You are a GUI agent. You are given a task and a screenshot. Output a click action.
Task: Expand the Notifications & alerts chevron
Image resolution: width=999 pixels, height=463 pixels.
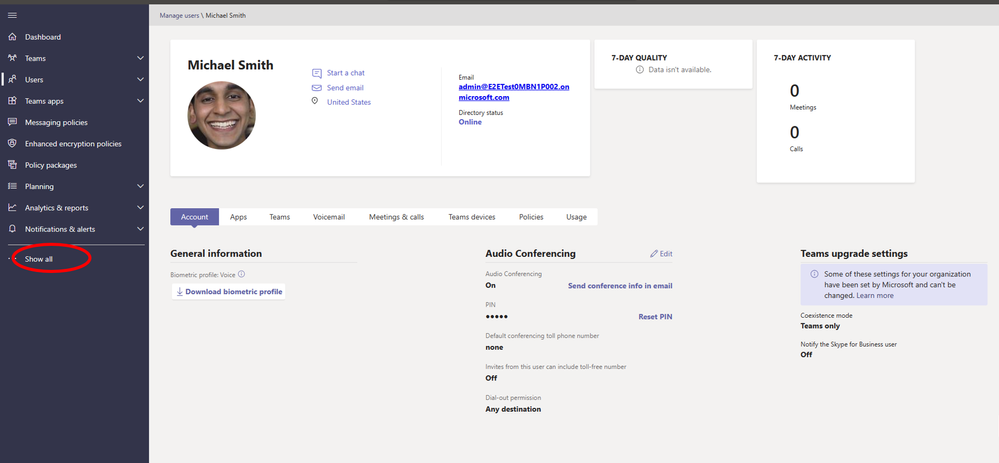[x=141, y=229]
